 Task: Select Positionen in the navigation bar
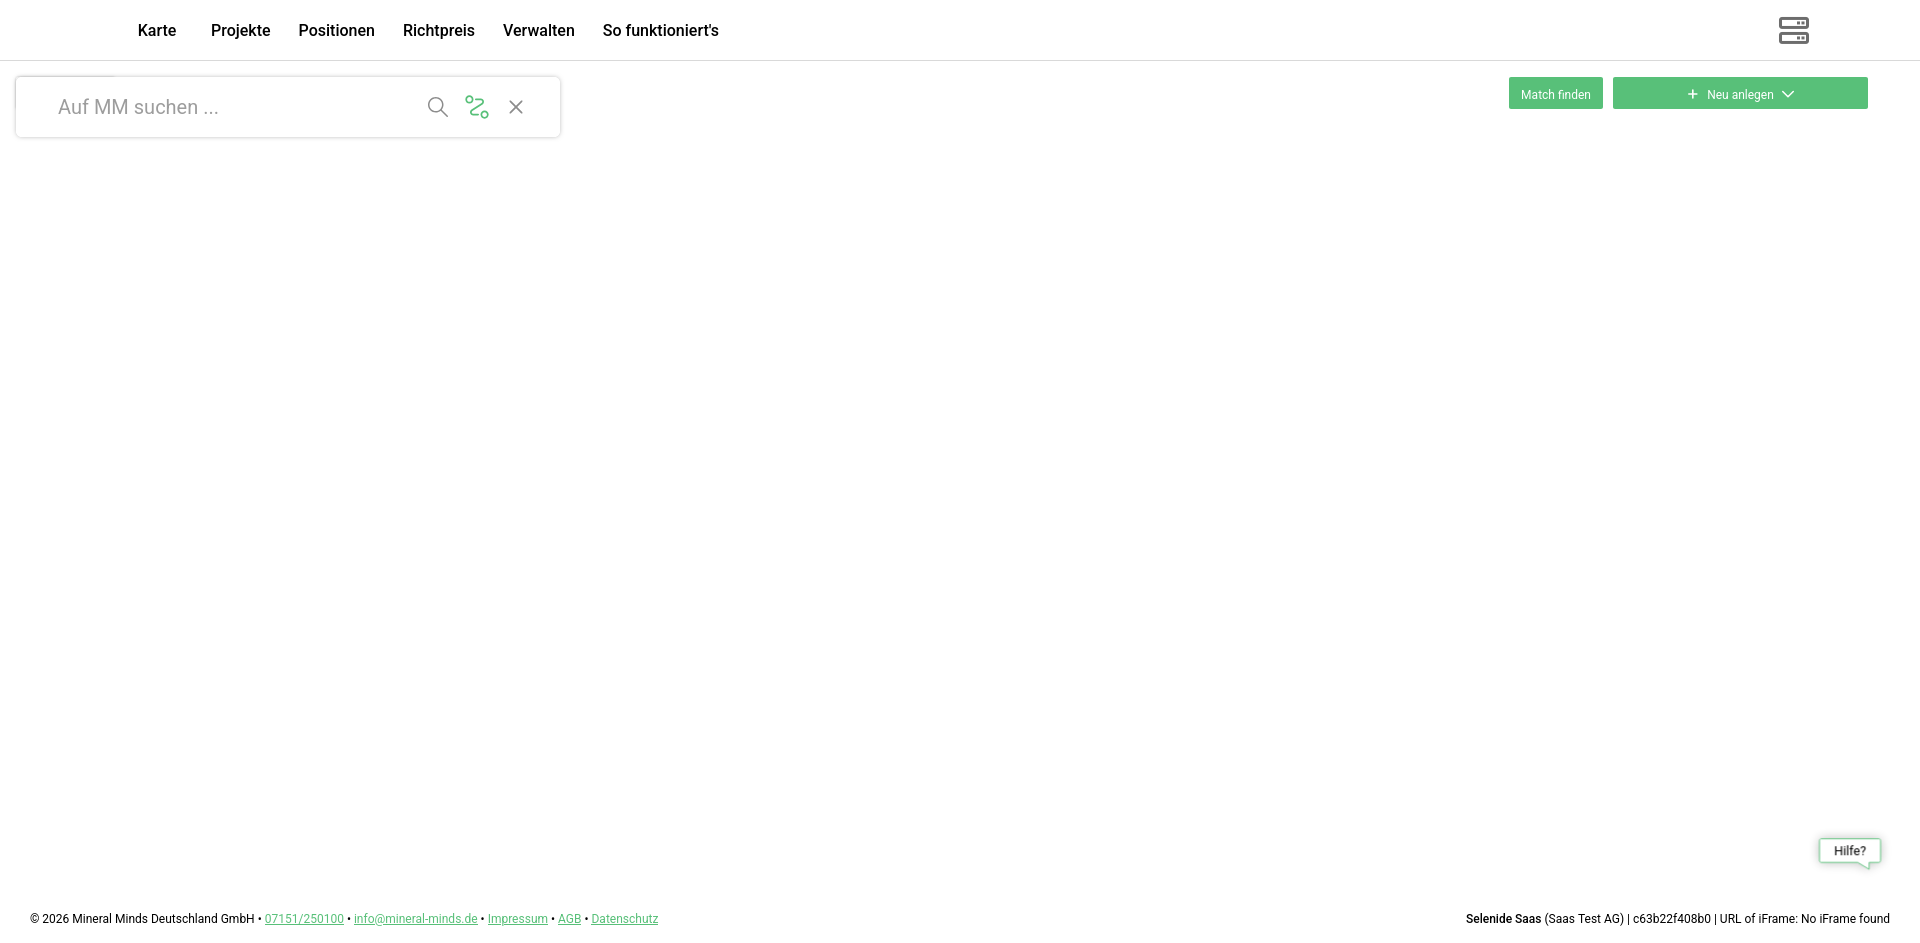336,30
